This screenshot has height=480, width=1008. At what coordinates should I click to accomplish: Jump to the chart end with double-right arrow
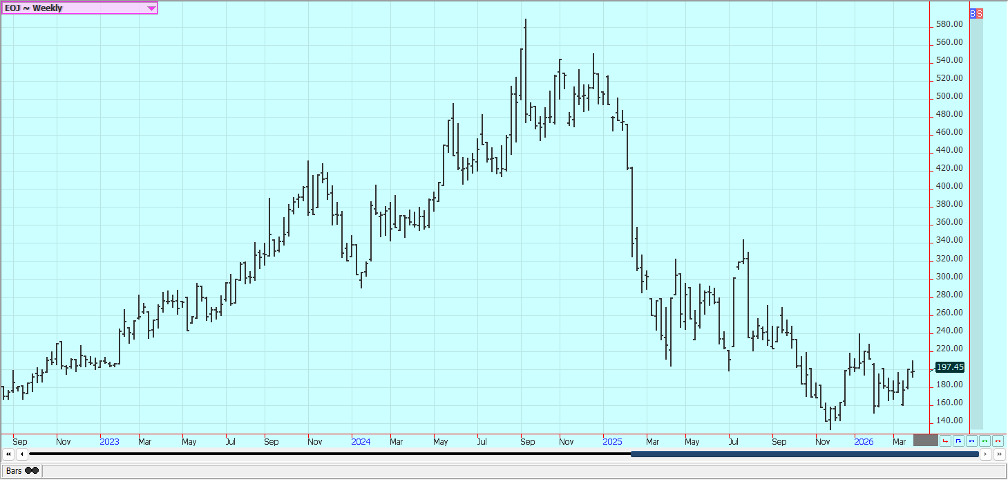(x=999, y=454)
